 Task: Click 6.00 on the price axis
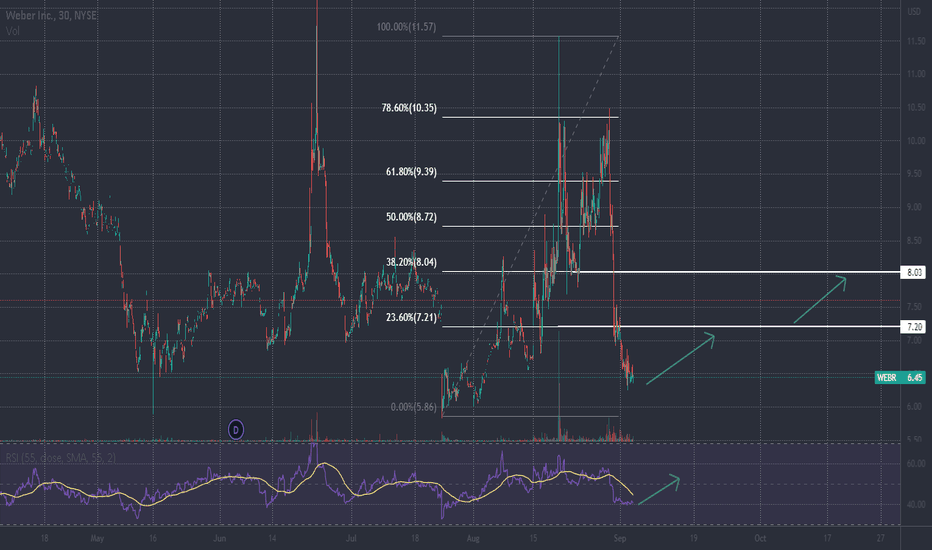[x=915, y=407]
